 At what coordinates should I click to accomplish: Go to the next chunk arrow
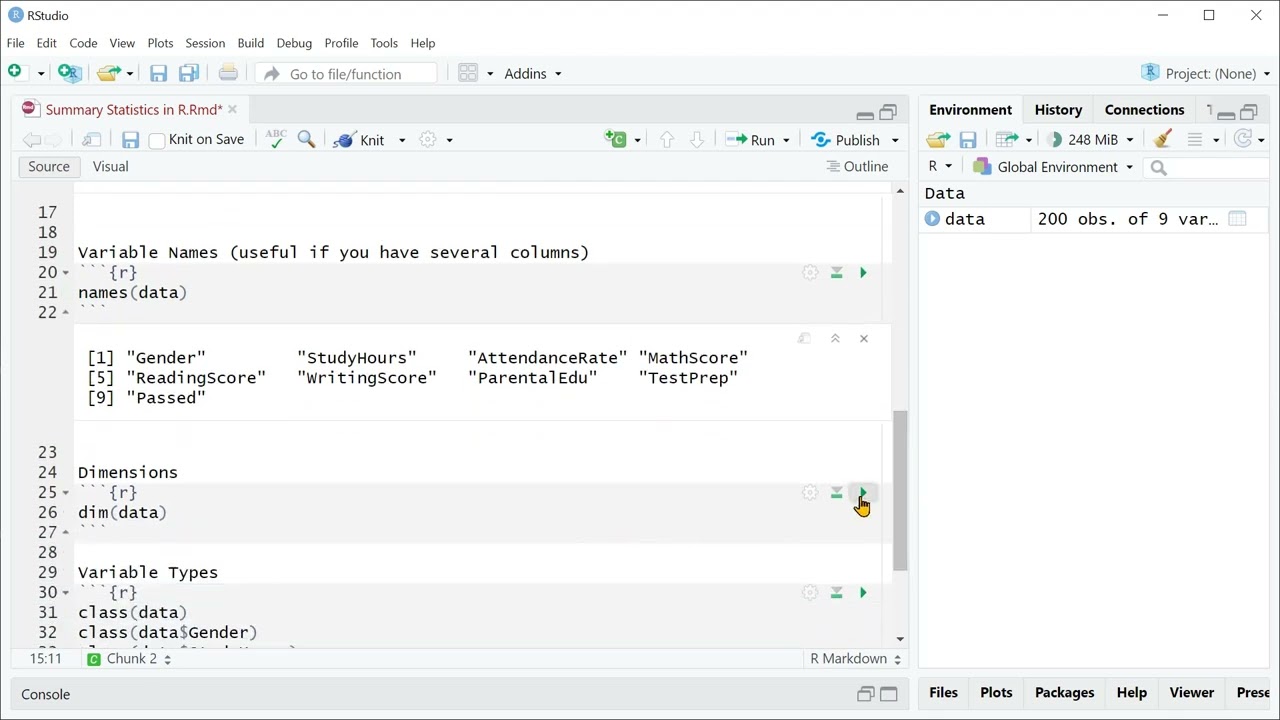697,140
